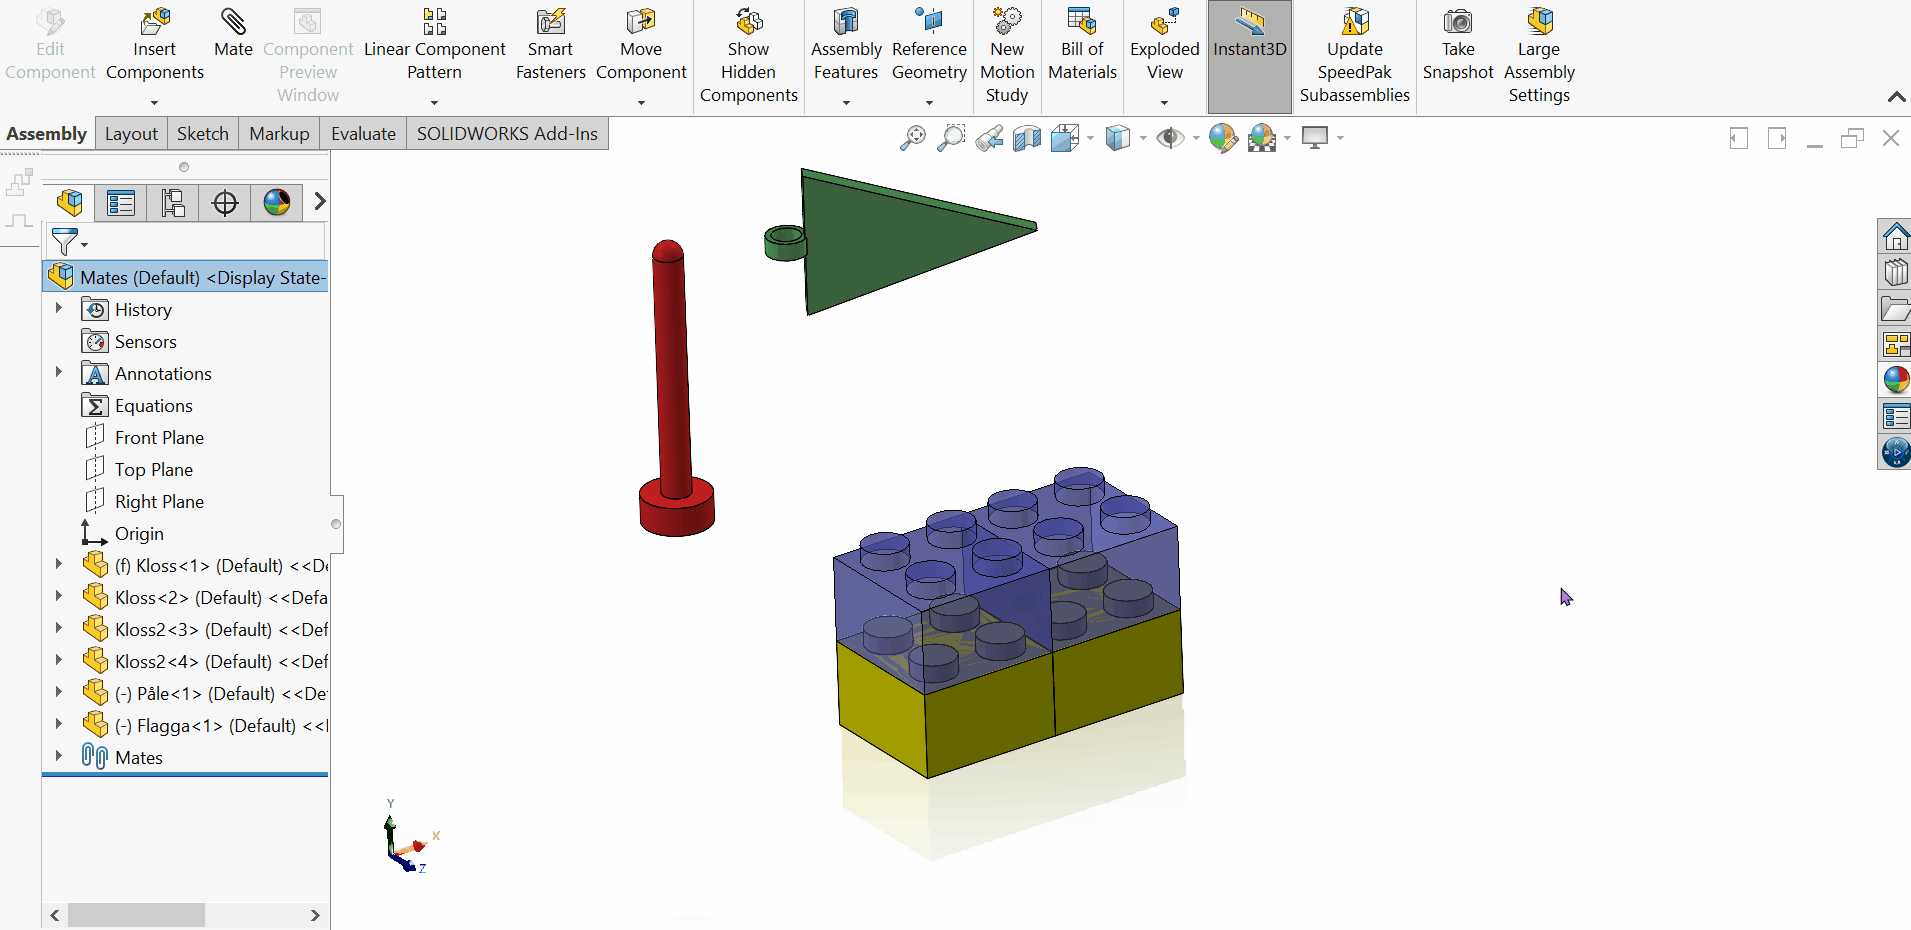Viewport: 1911px width, 930px height.
Task: Open the Exploded View dropdown arrow
Action: point(1164,103)
